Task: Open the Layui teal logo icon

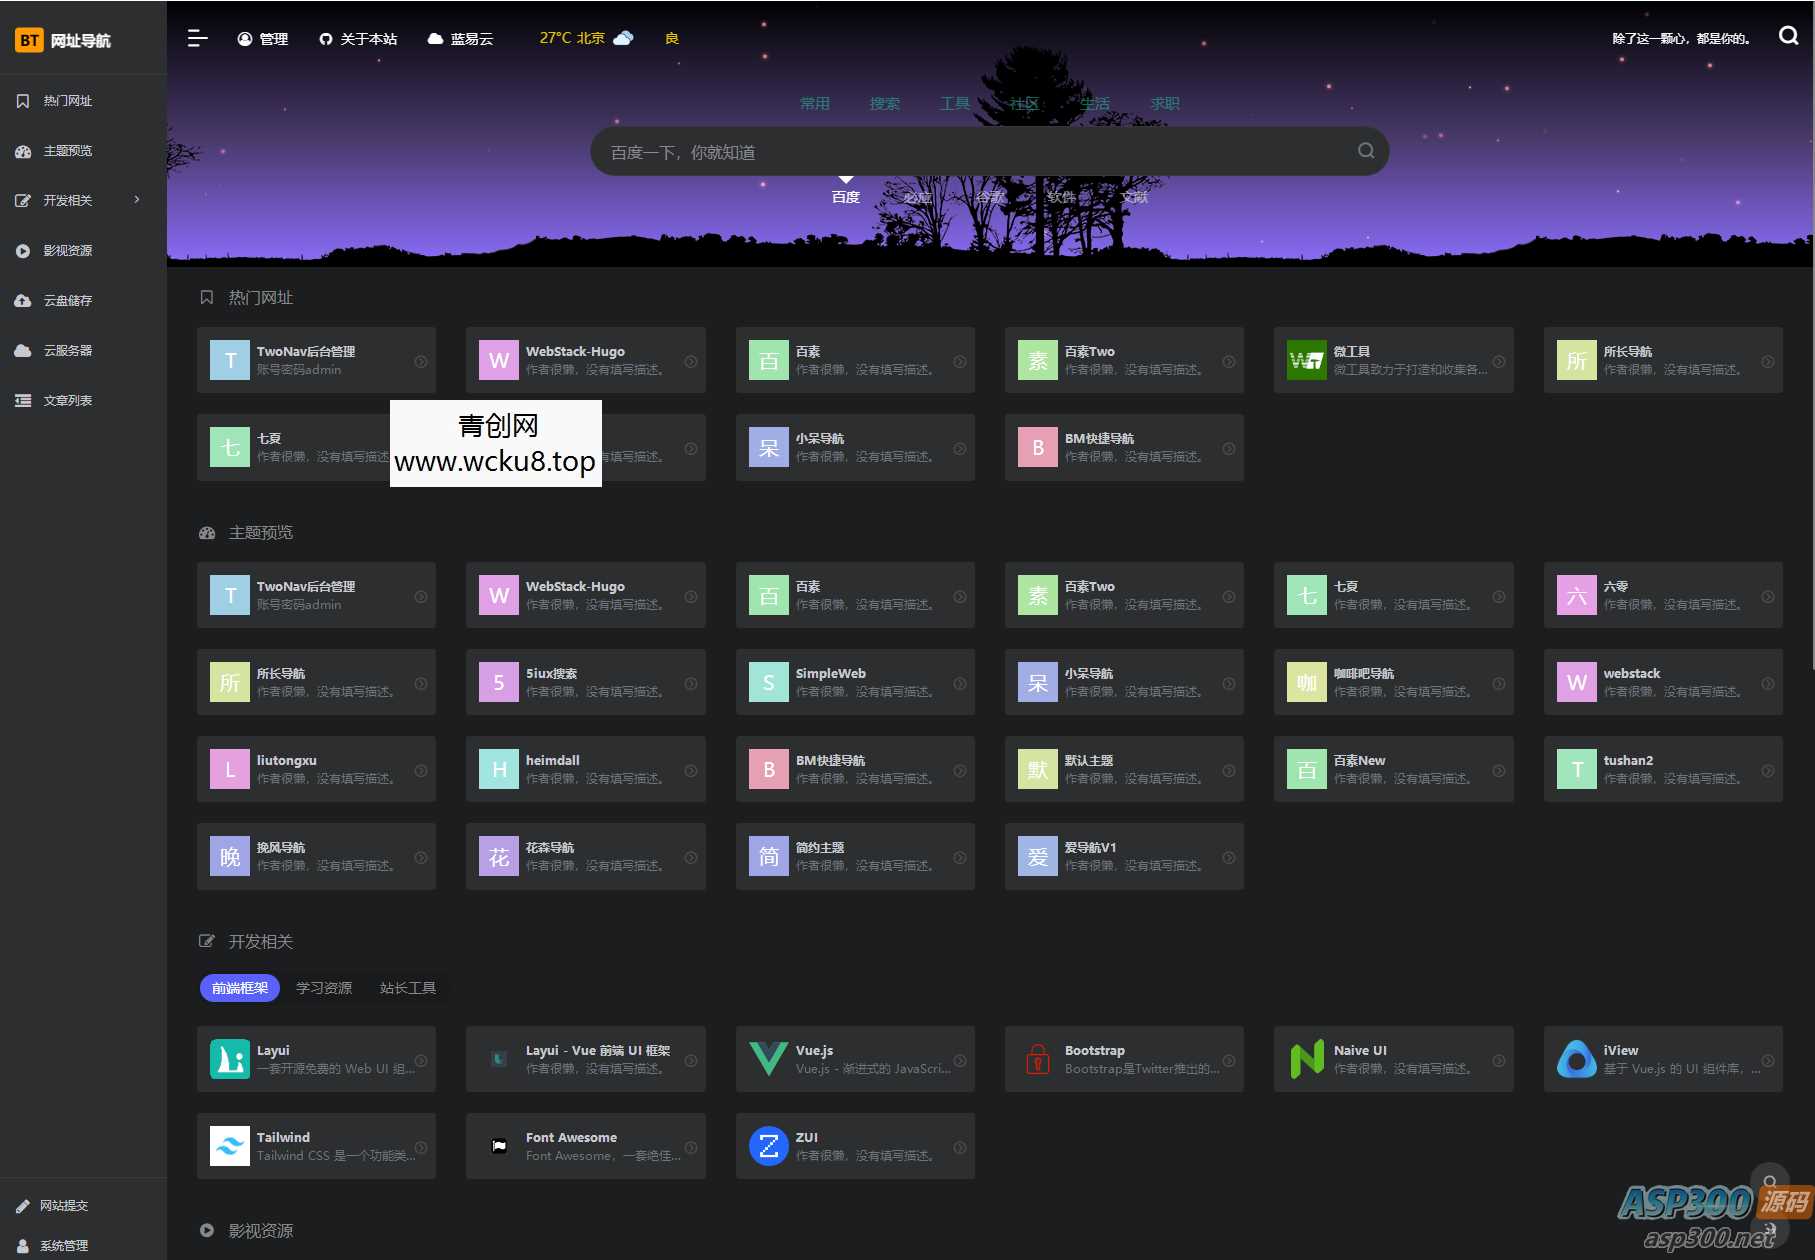Action: pyautogui.click(x=230, y=1058)
